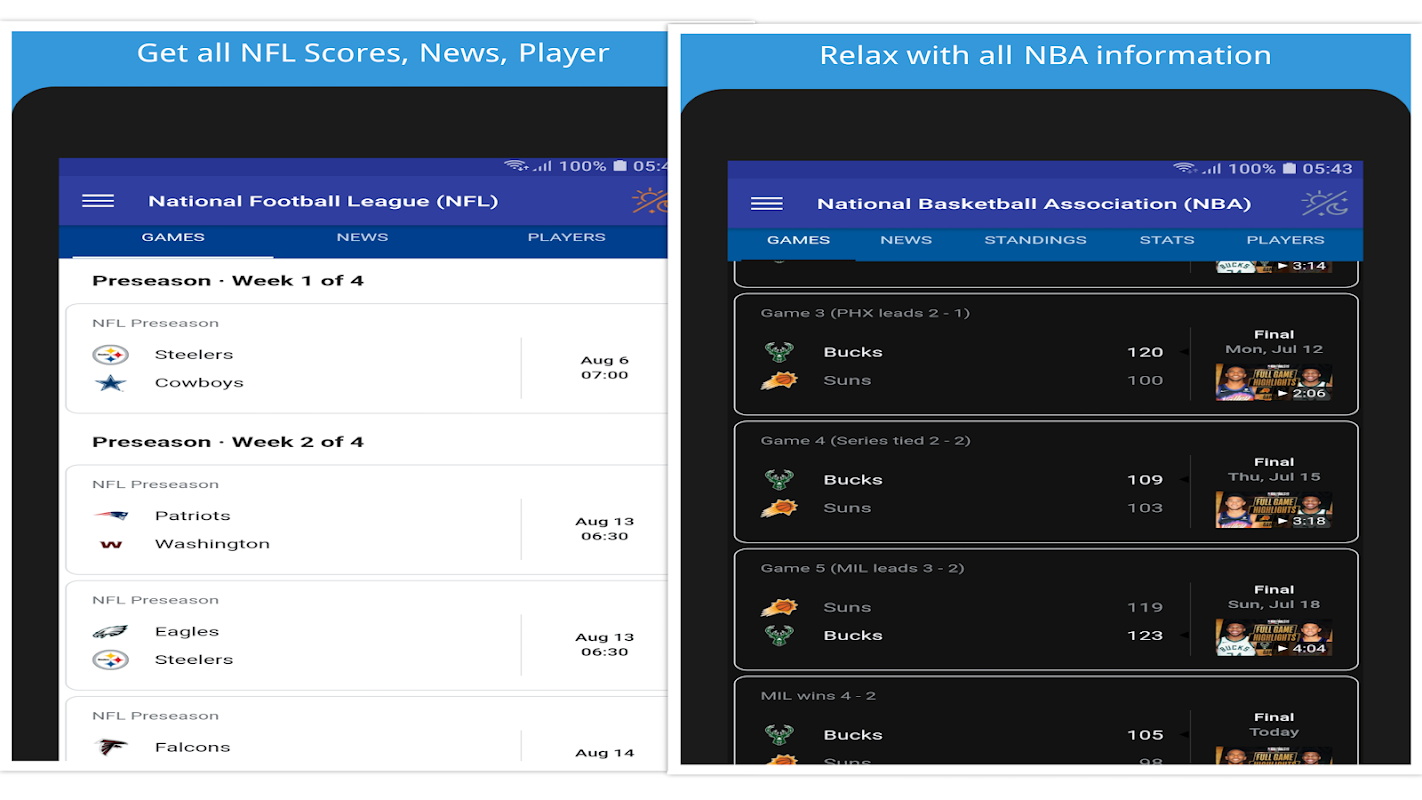Click the Eagles logo
Viewport: 1422px width, 800px height.
[111, 632]
